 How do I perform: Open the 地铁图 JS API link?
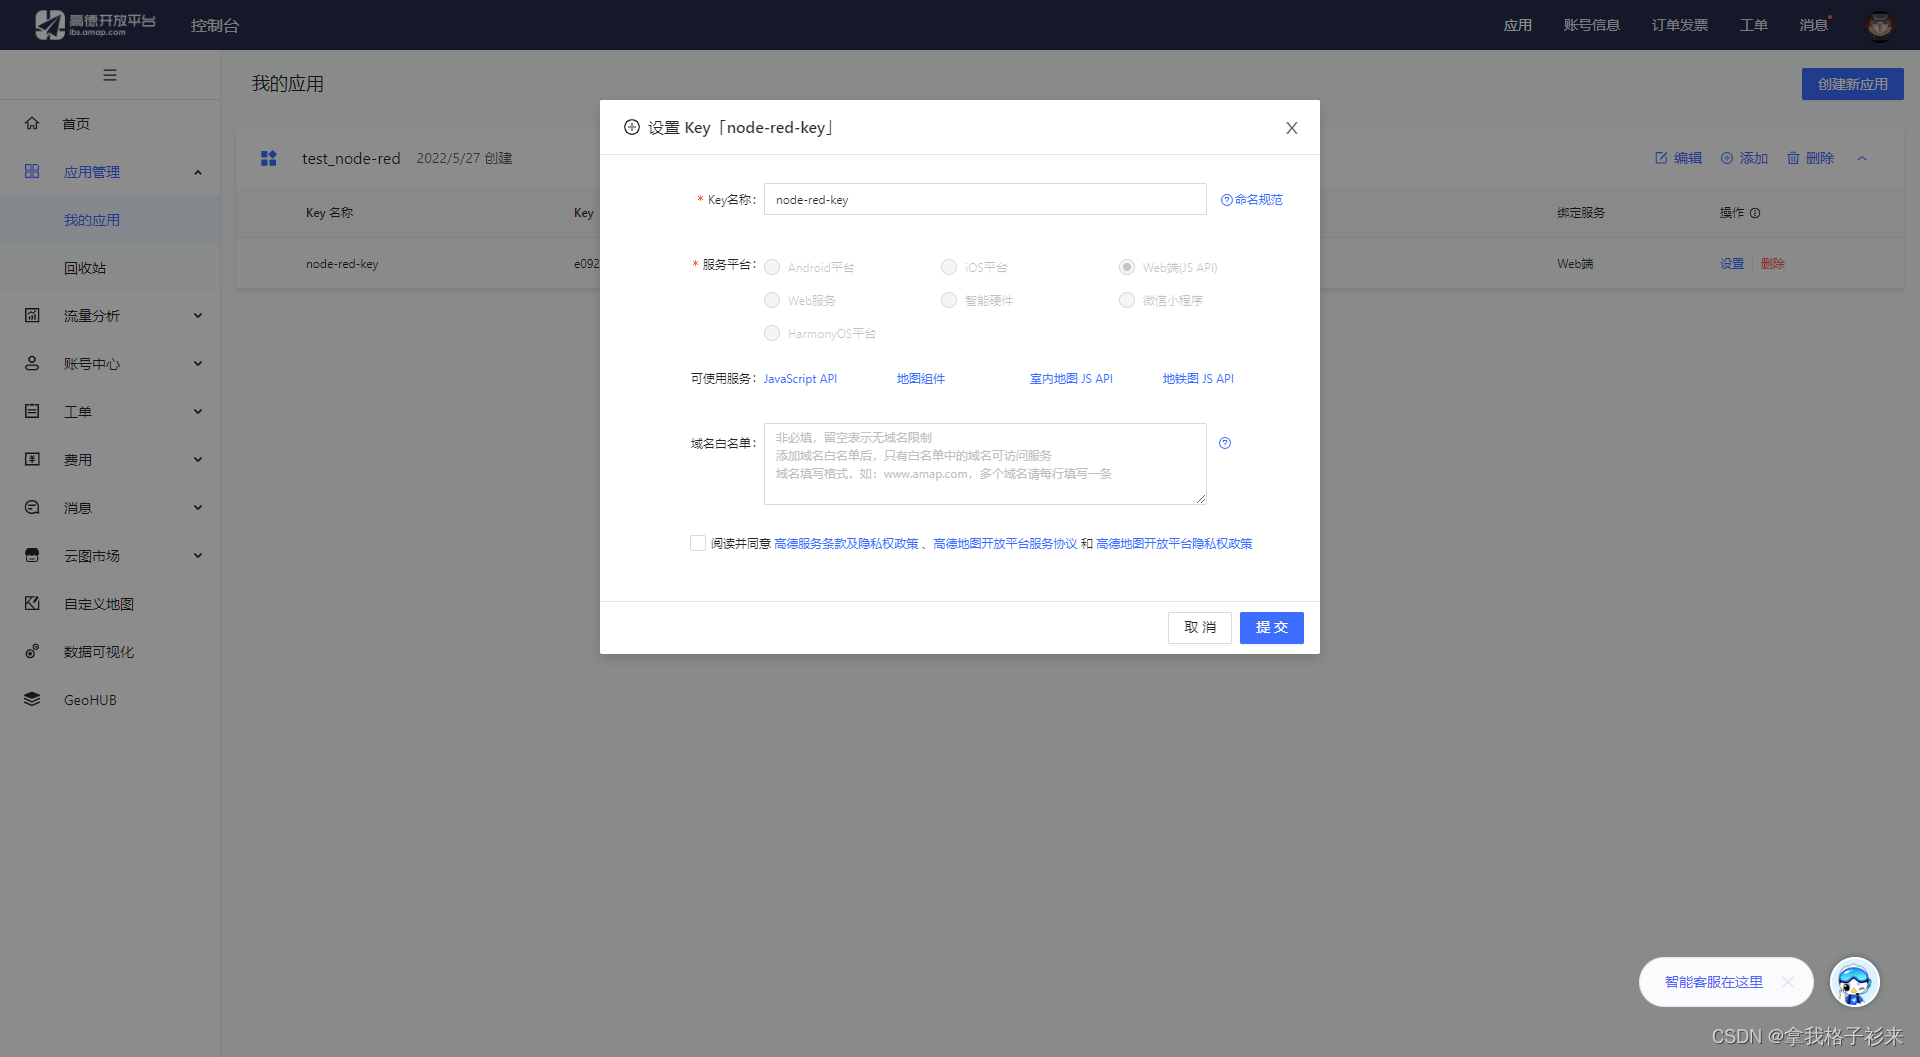pyautogui.click(x=1198, y=379)
